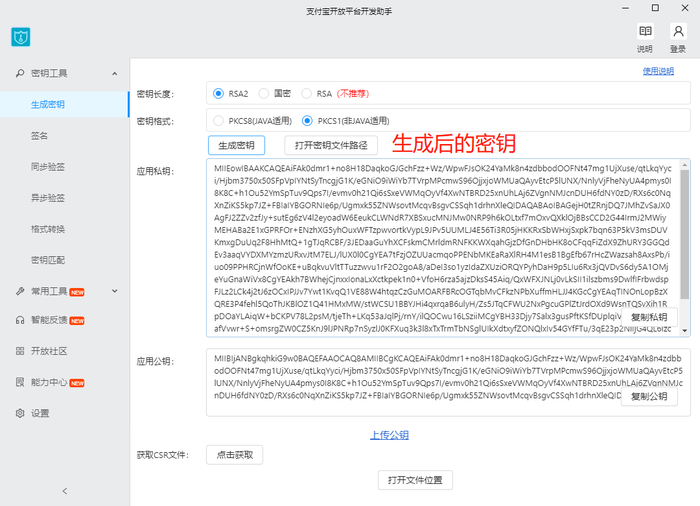Image resolution: width=700 pixels, height=506 pixels.
Task: Collapse the 密钥工具 section chevron
Action: click(115, 74)
